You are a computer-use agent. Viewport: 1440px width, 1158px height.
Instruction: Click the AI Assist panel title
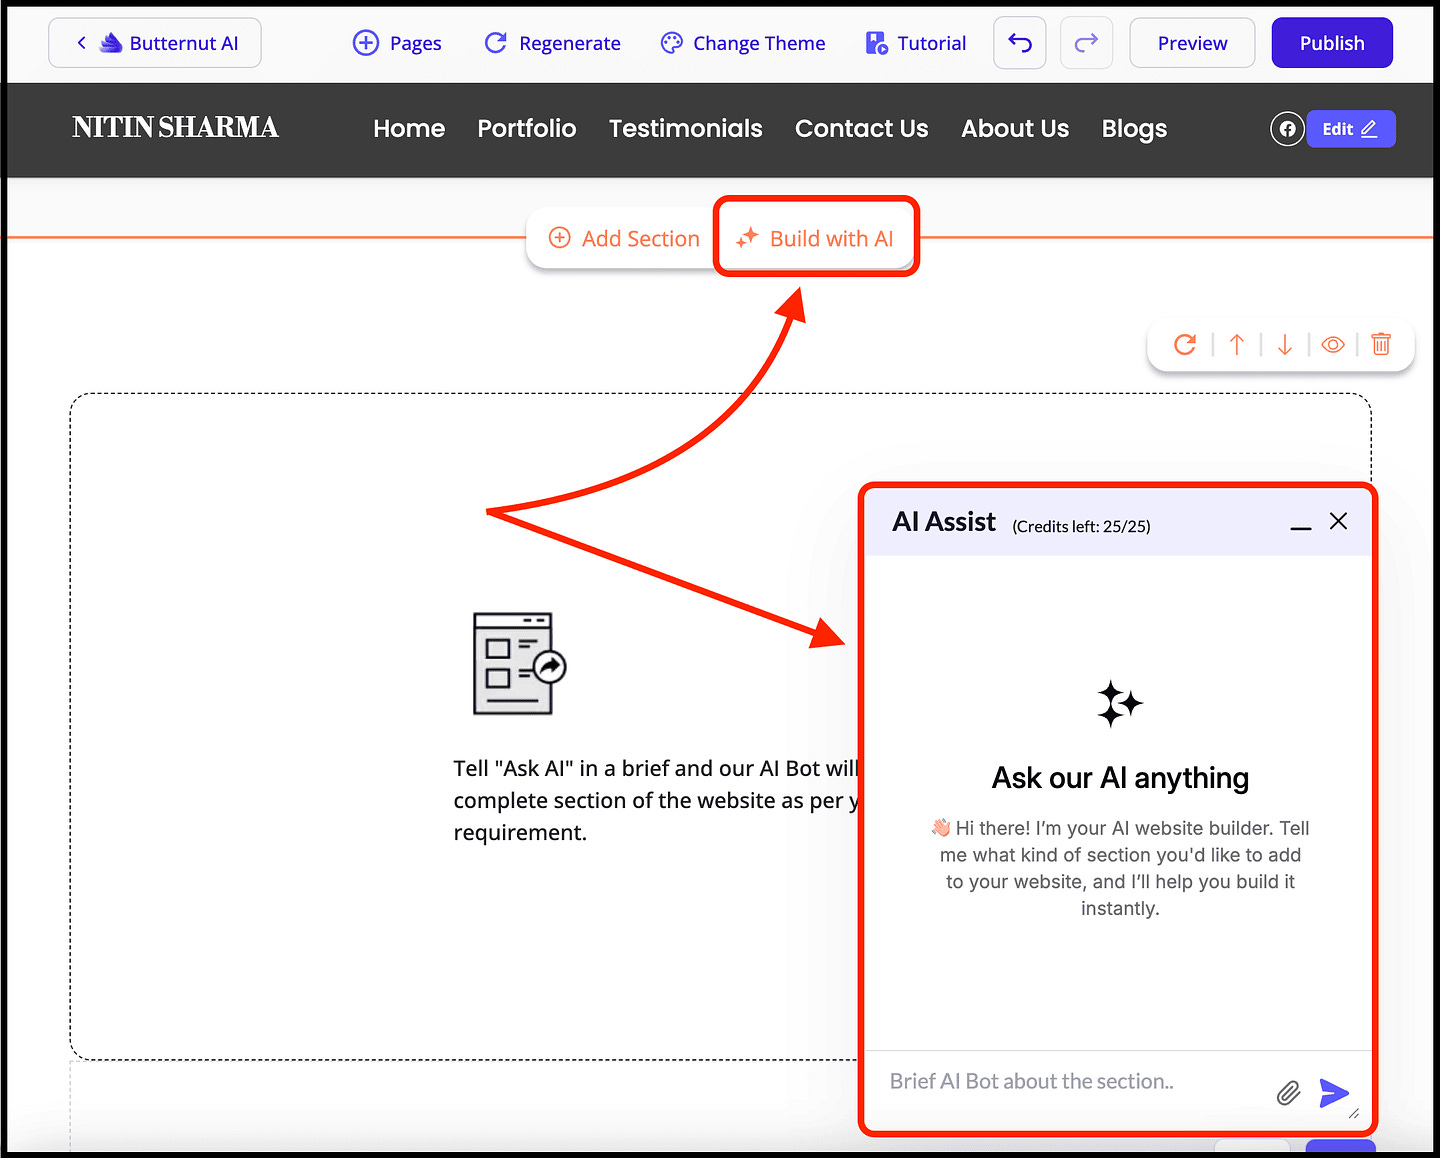tap(944, 522)
